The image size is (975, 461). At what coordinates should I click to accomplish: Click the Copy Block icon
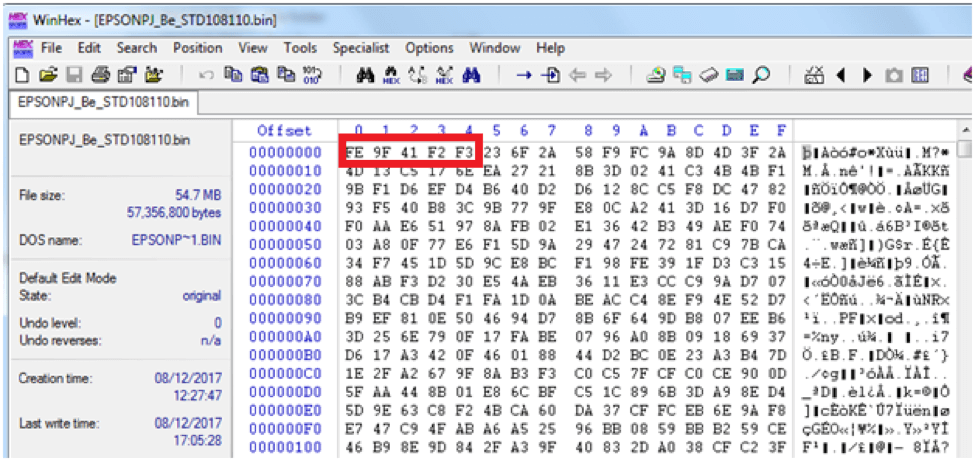coord(233,76)
